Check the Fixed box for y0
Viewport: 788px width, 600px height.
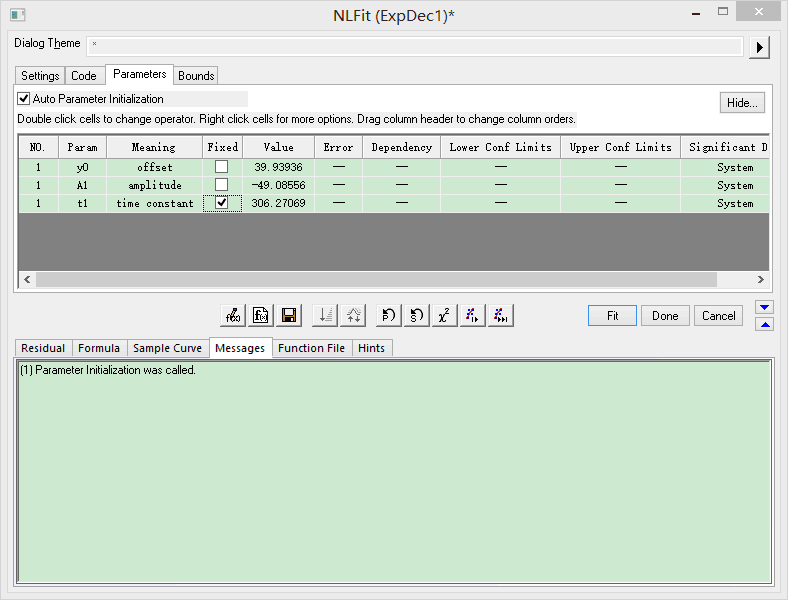point(222,167)
